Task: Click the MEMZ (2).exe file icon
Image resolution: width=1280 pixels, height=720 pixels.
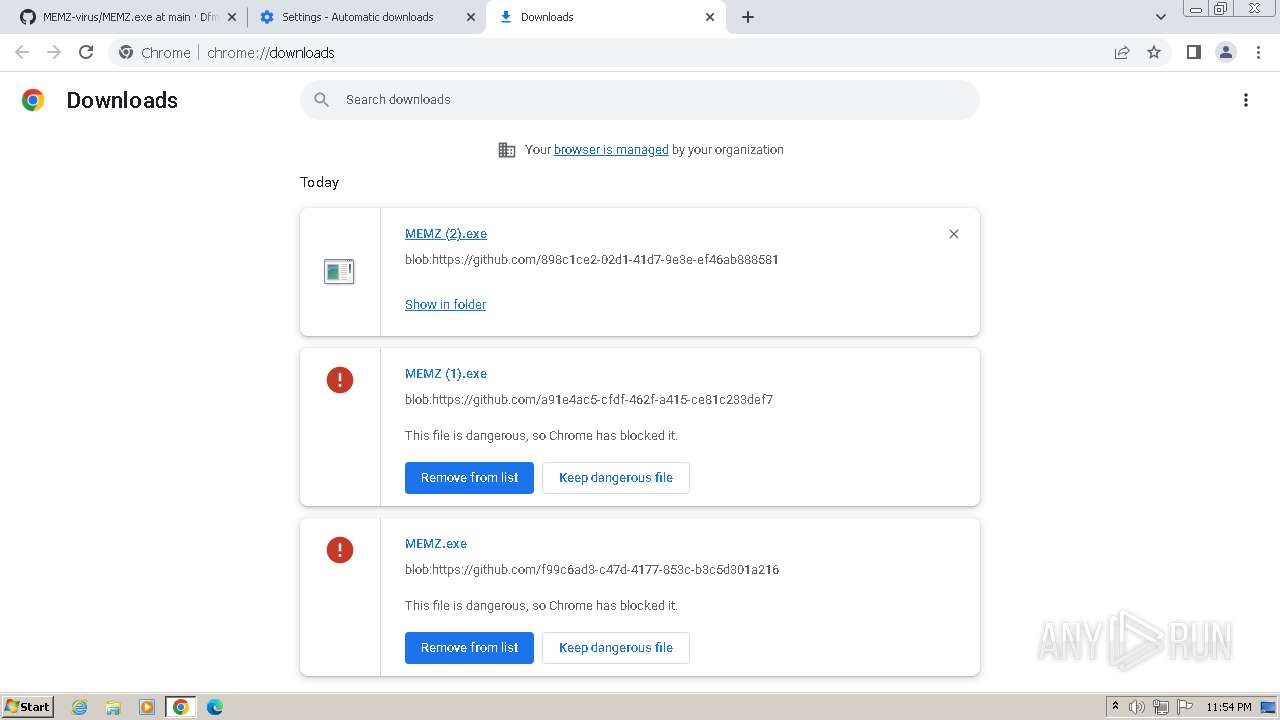Action: [x=339, y=271]
